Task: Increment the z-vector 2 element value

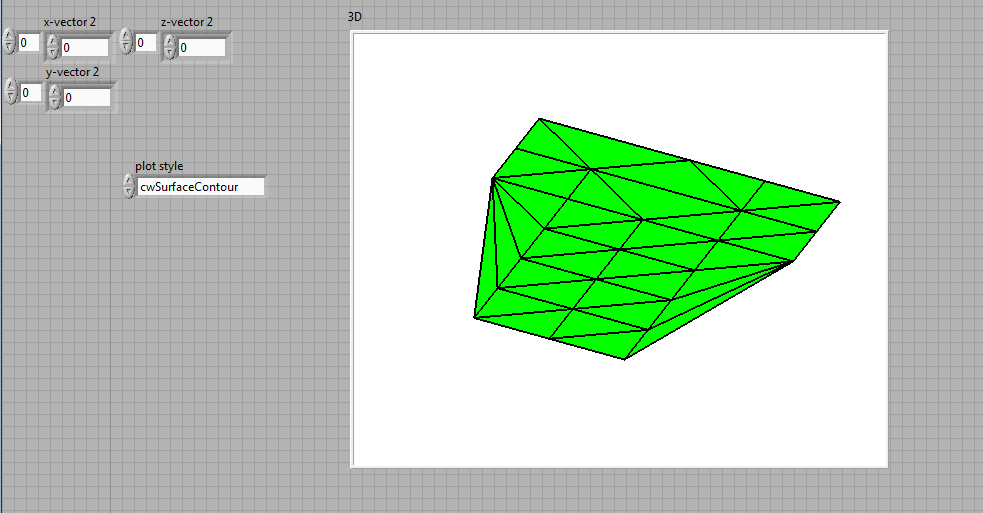Action: pyautogui.click(x=170, y=41)
